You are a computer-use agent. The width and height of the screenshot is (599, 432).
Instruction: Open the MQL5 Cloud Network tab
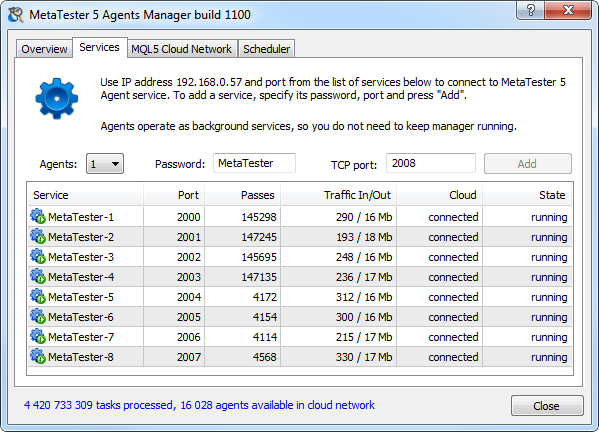[x=181, y=49]
